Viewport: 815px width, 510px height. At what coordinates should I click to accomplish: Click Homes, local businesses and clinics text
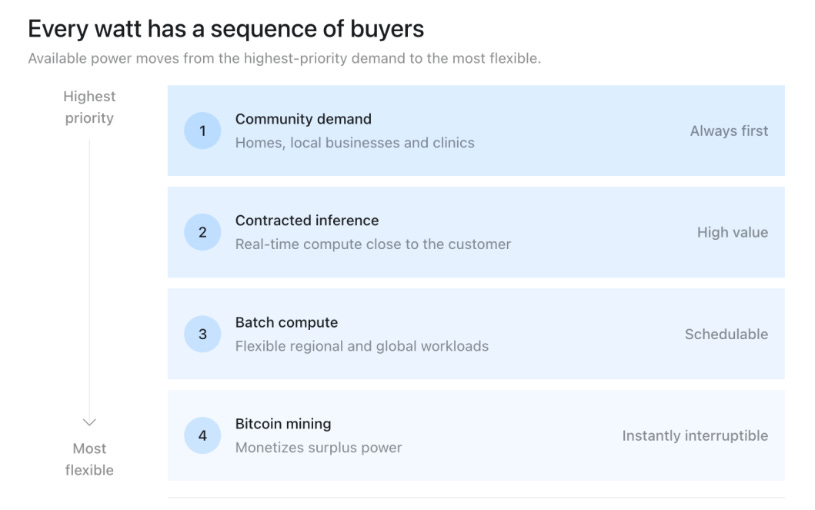coord(354,143)
